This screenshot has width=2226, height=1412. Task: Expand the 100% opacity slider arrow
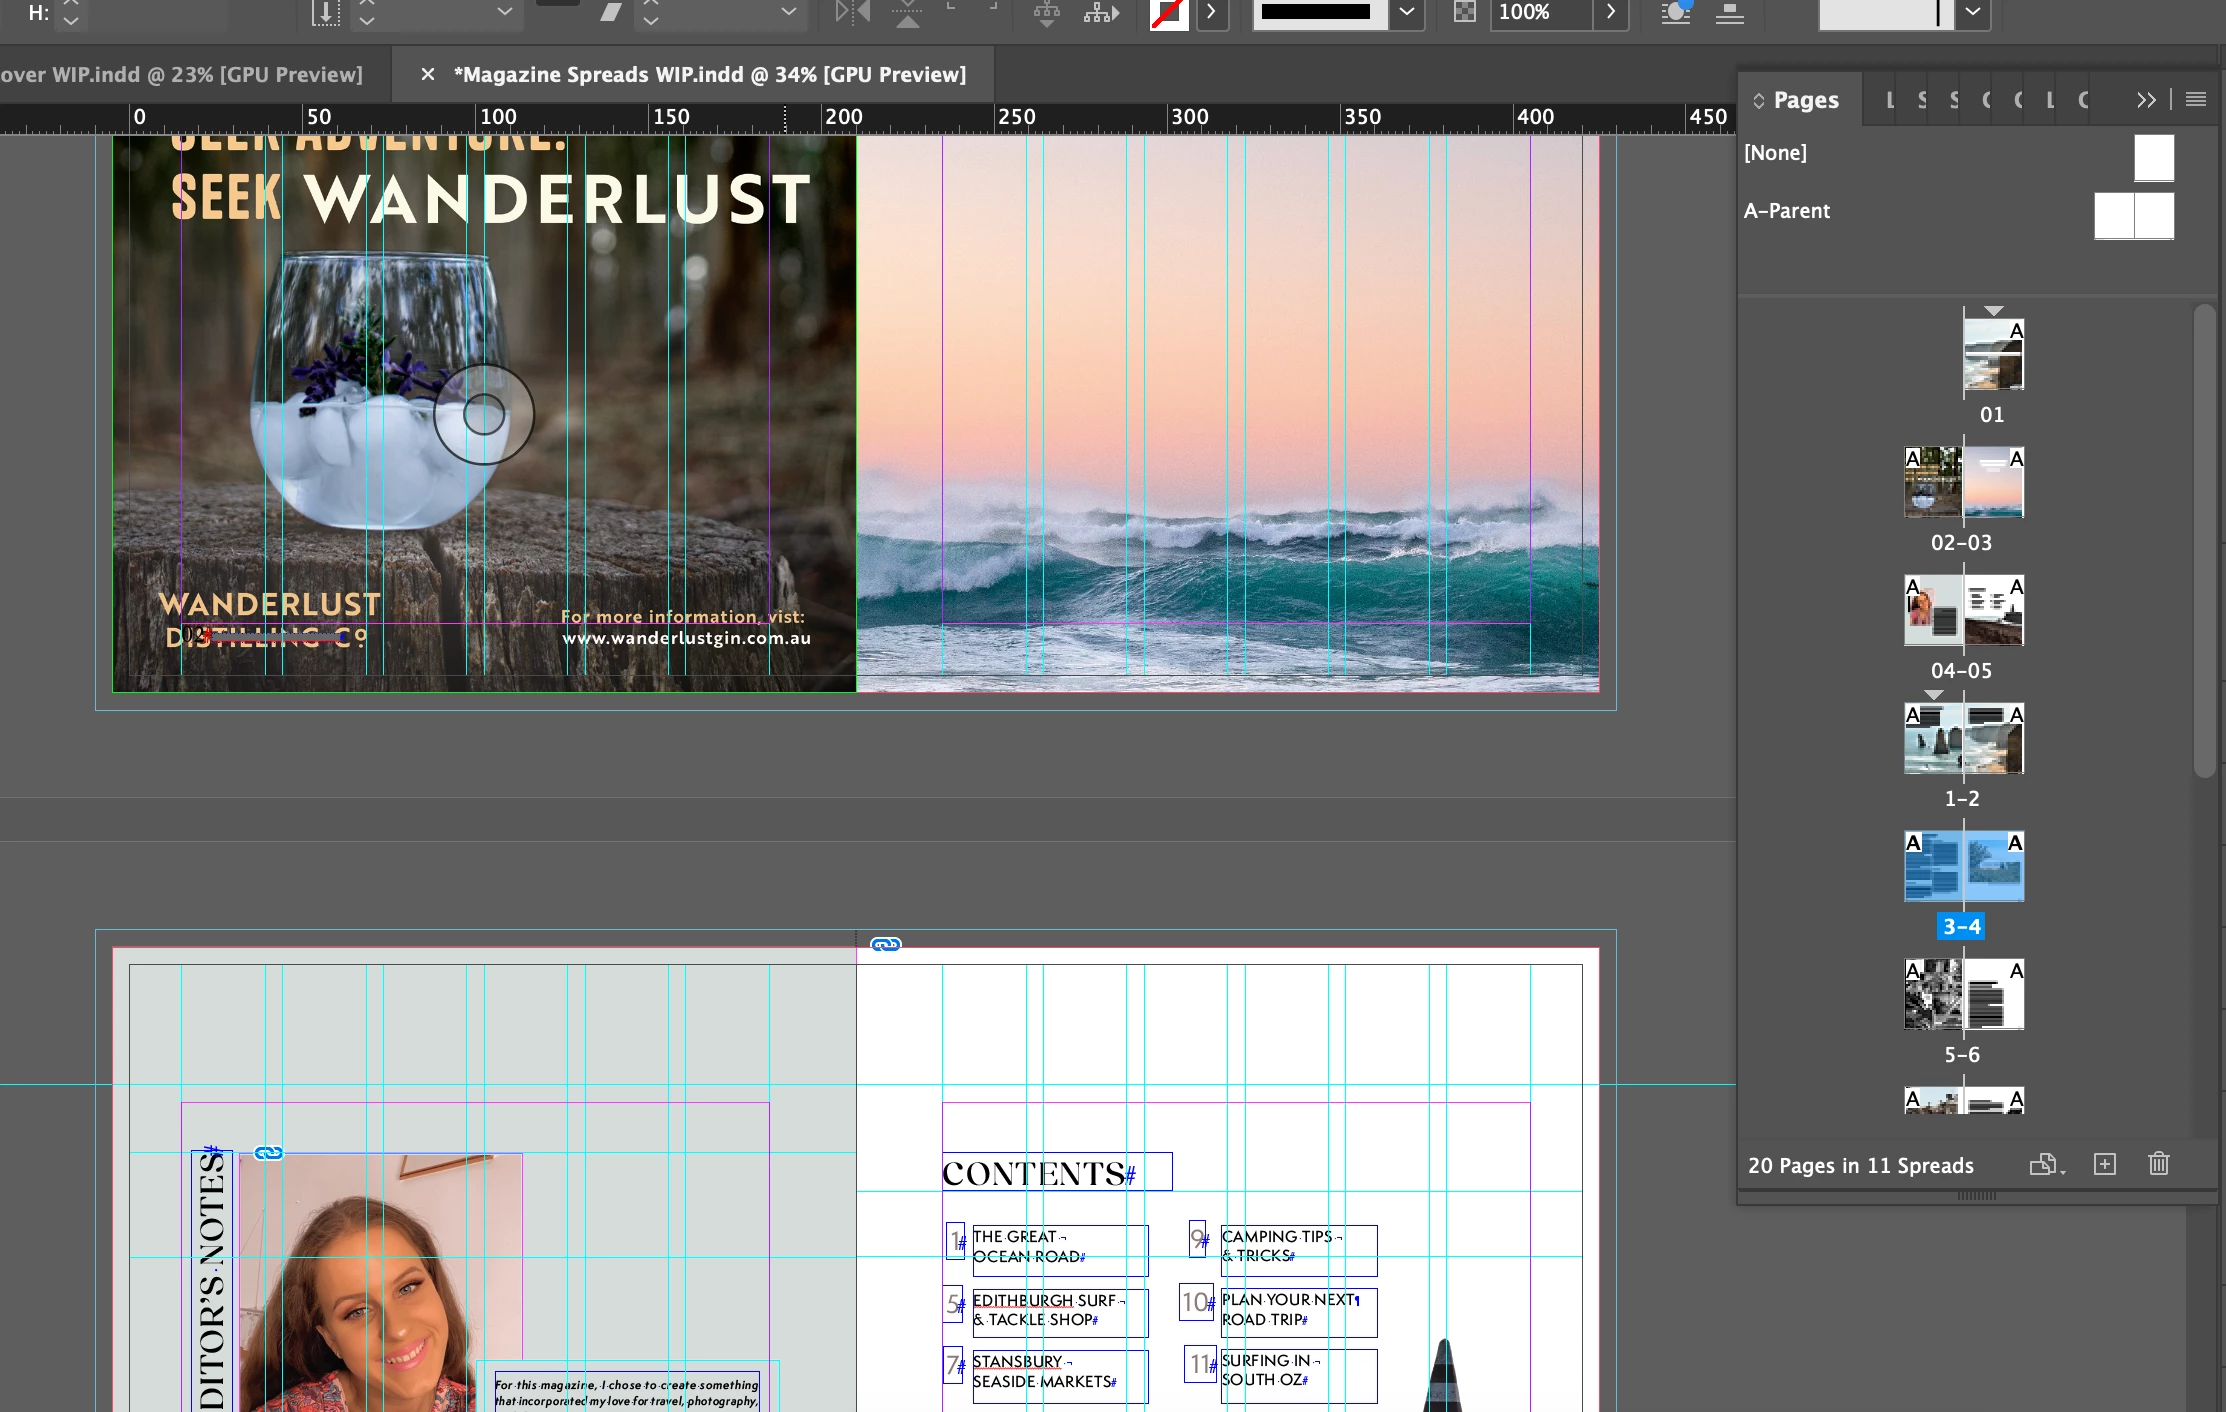(1610, 13)
